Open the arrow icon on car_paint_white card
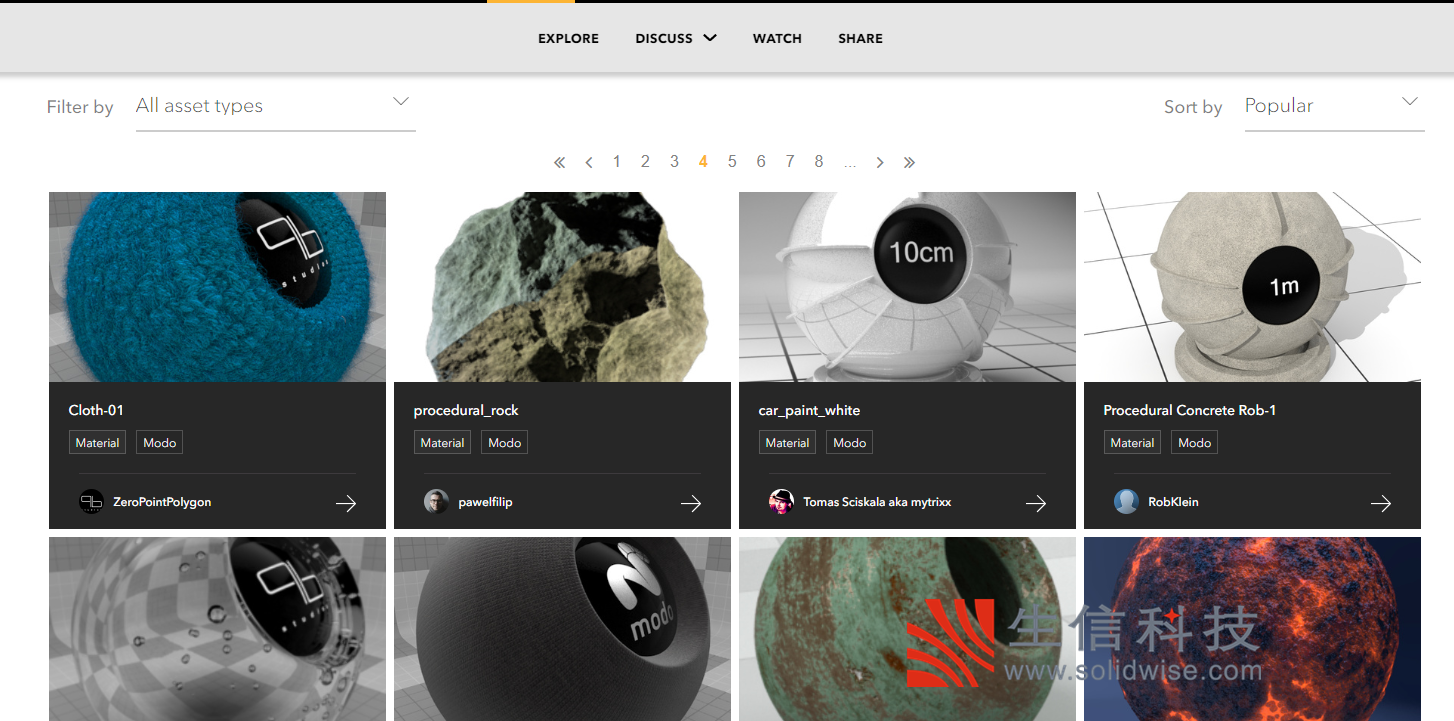The width and height of the screenshot is (1454, 721). pyautogui.click(x=1036, y=503)
